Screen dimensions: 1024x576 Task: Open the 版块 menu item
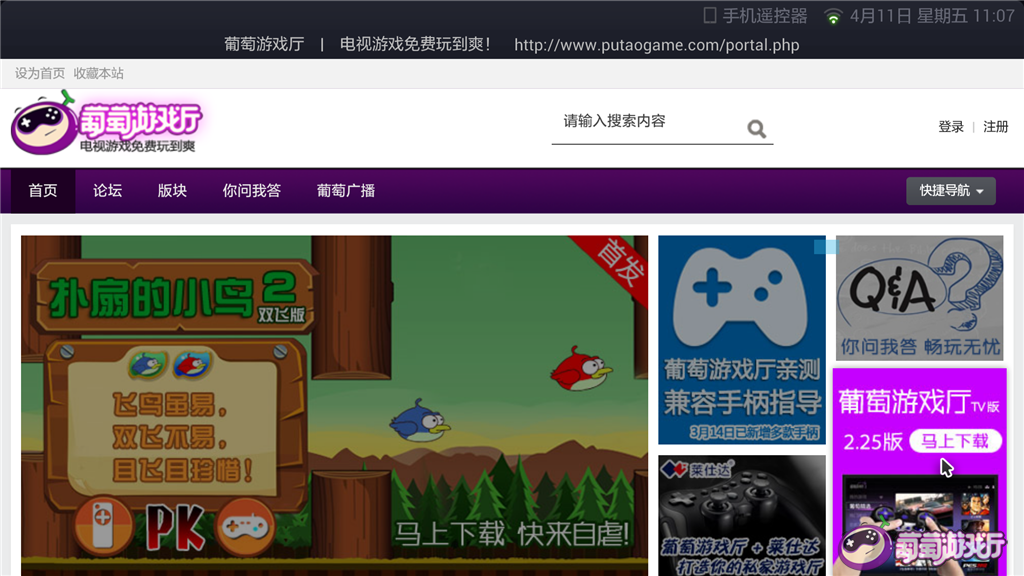click(172, 191)
